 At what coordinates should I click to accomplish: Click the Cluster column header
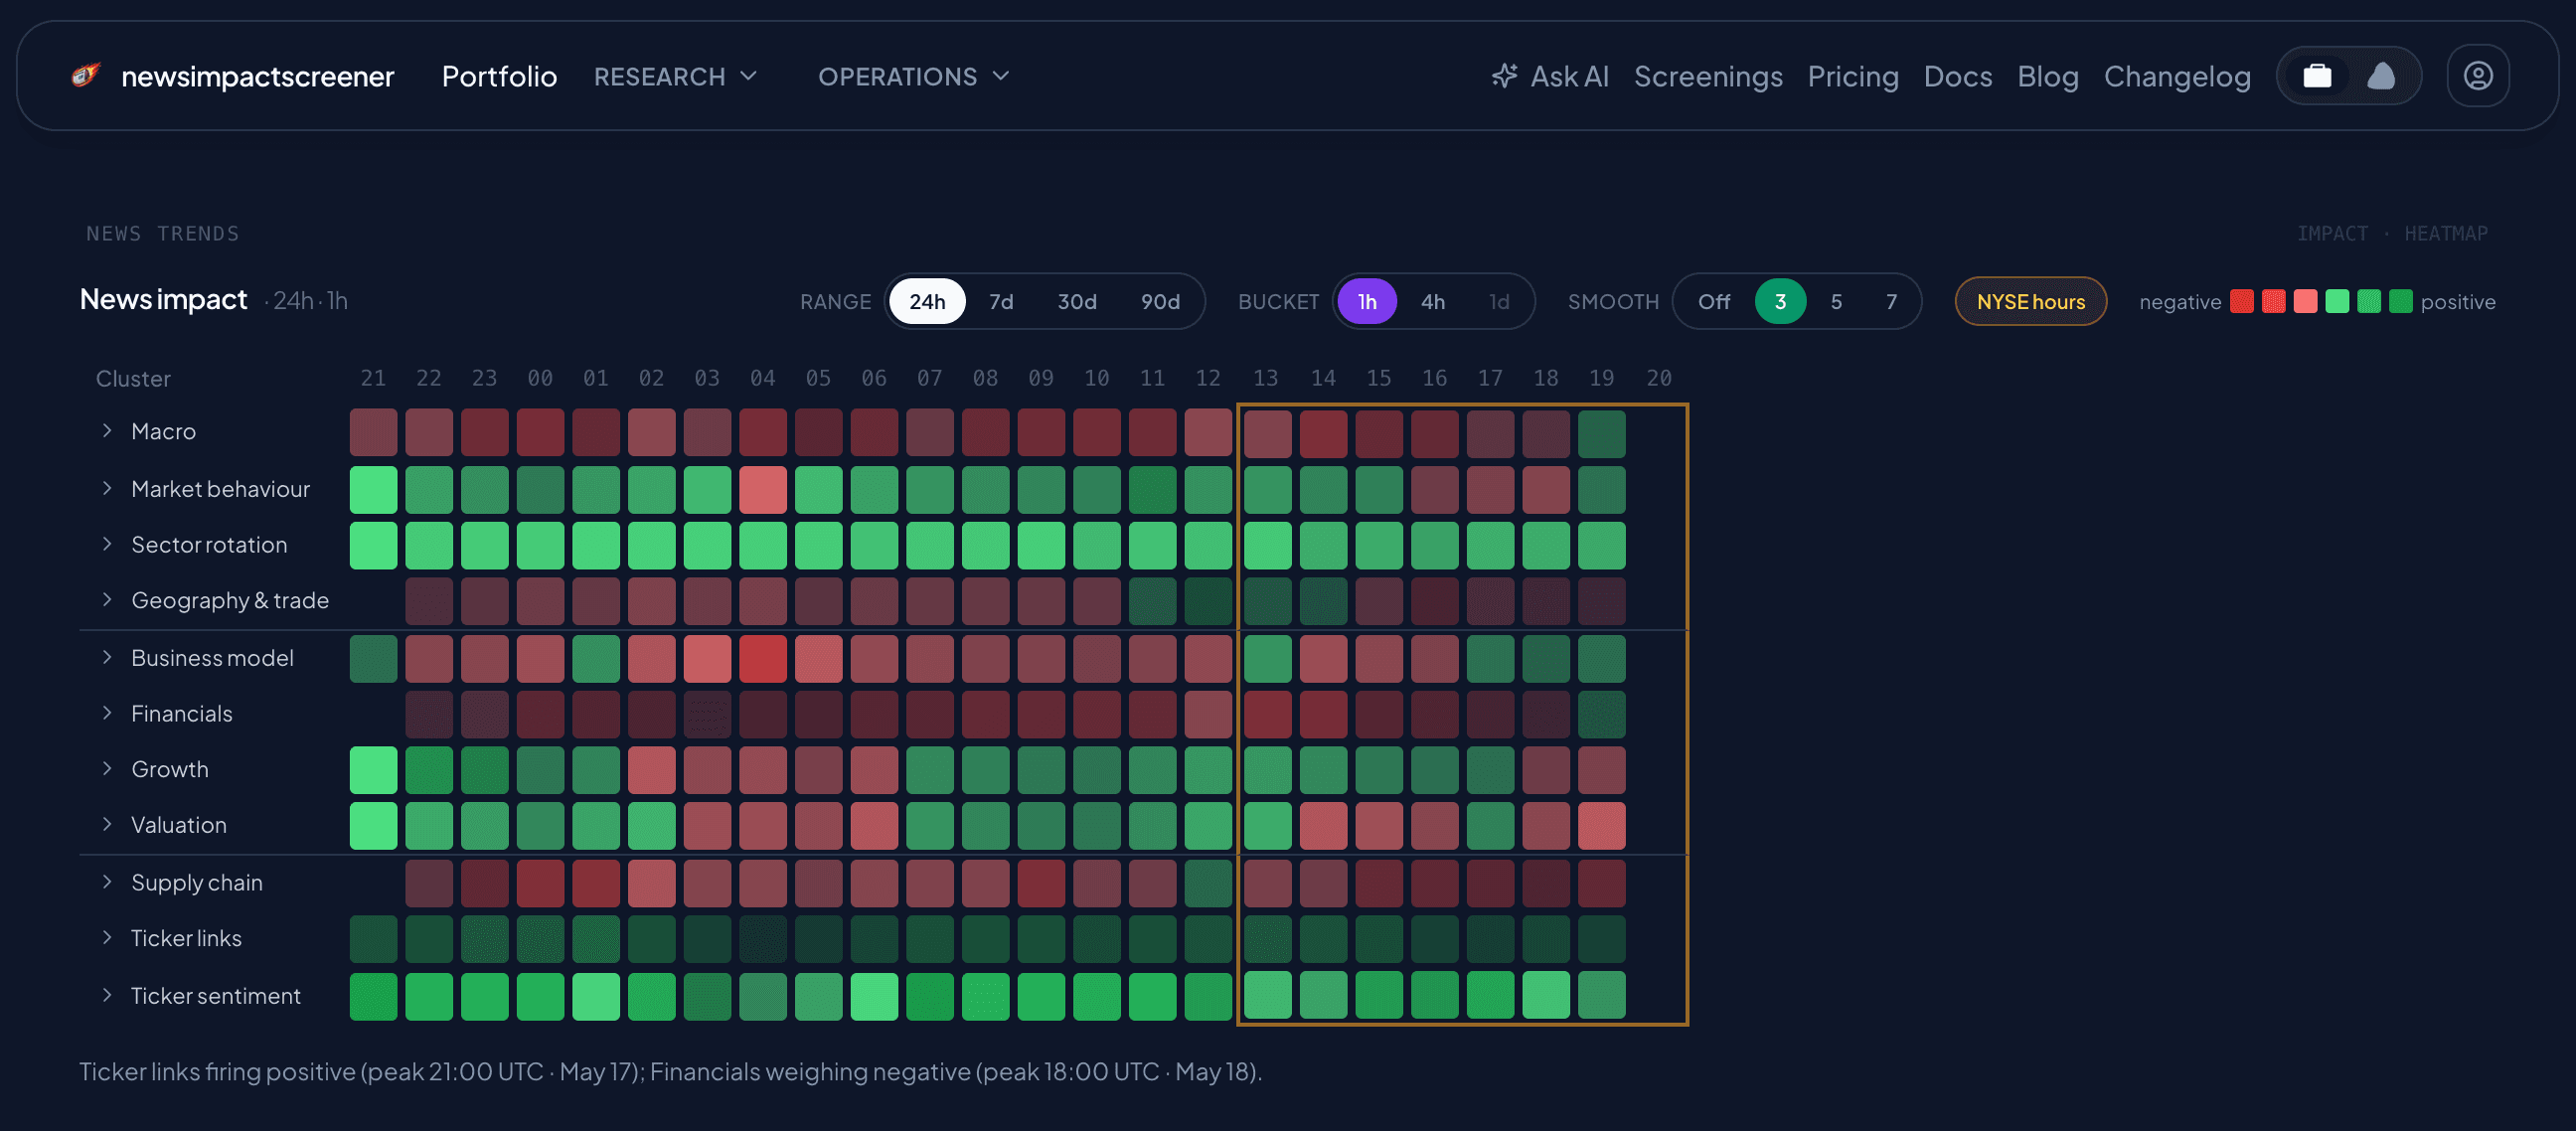click(133, 379)
